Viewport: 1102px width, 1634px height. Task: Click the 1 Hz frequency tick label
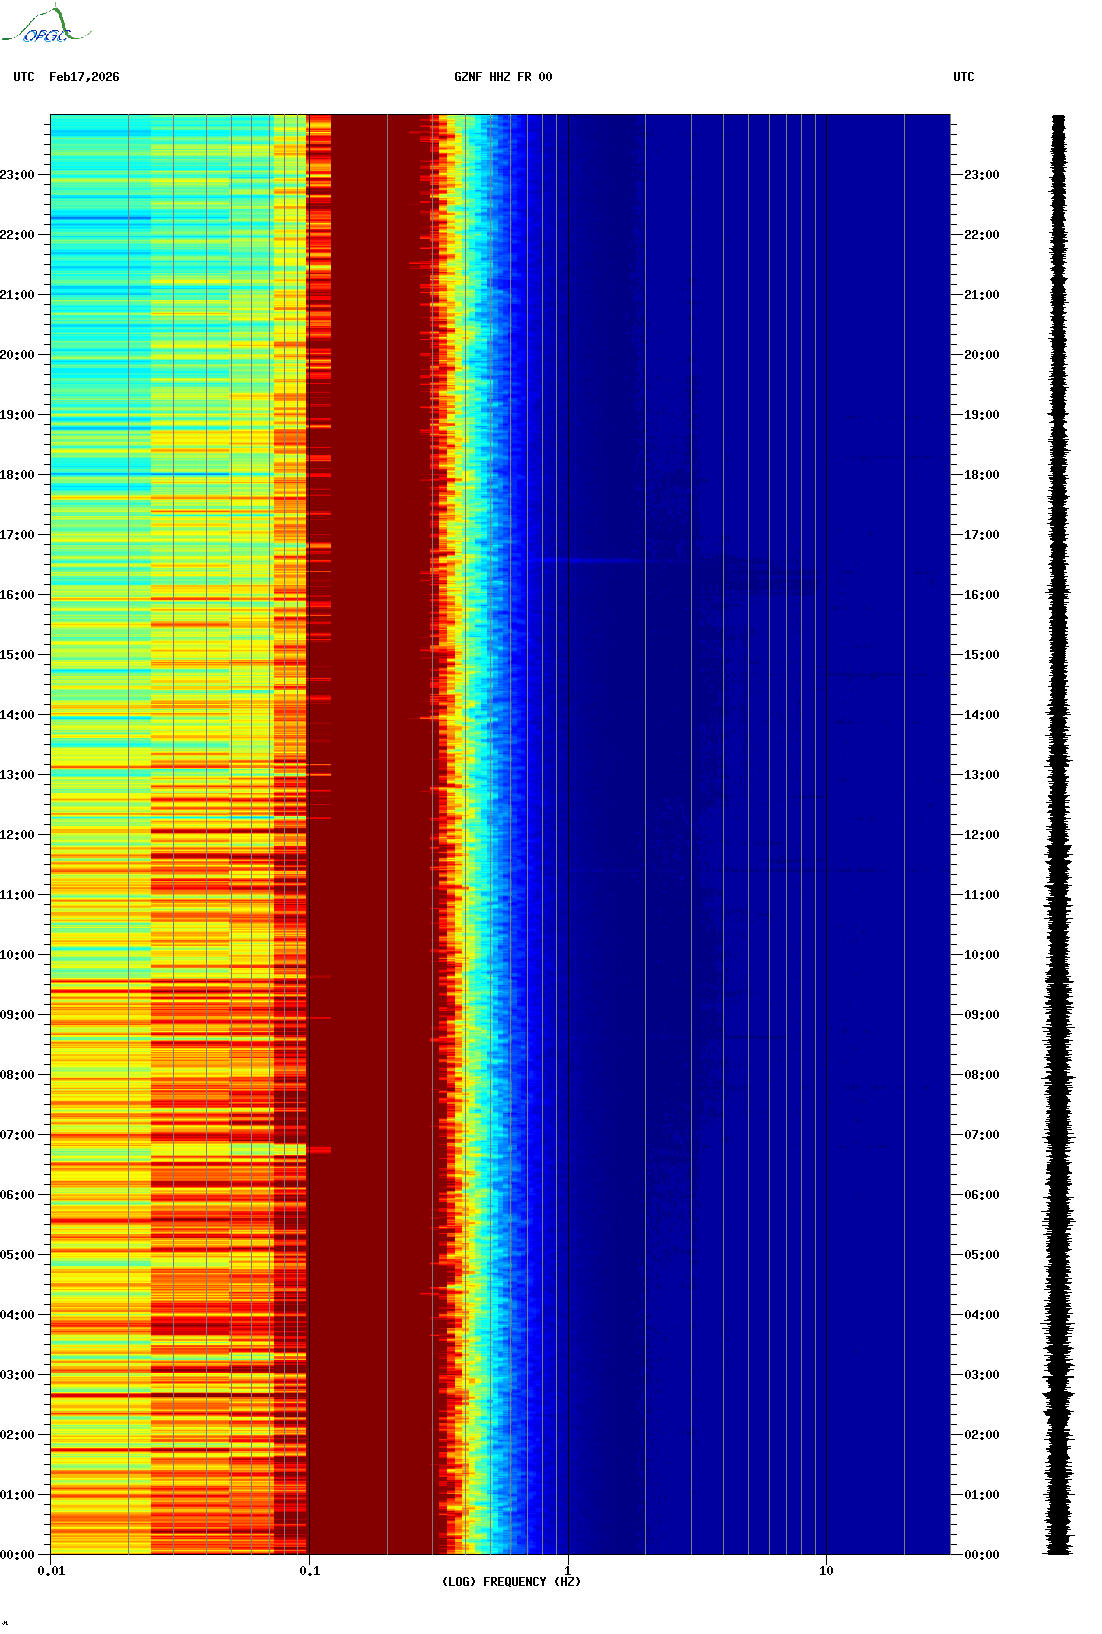(x=568, y=1571)
